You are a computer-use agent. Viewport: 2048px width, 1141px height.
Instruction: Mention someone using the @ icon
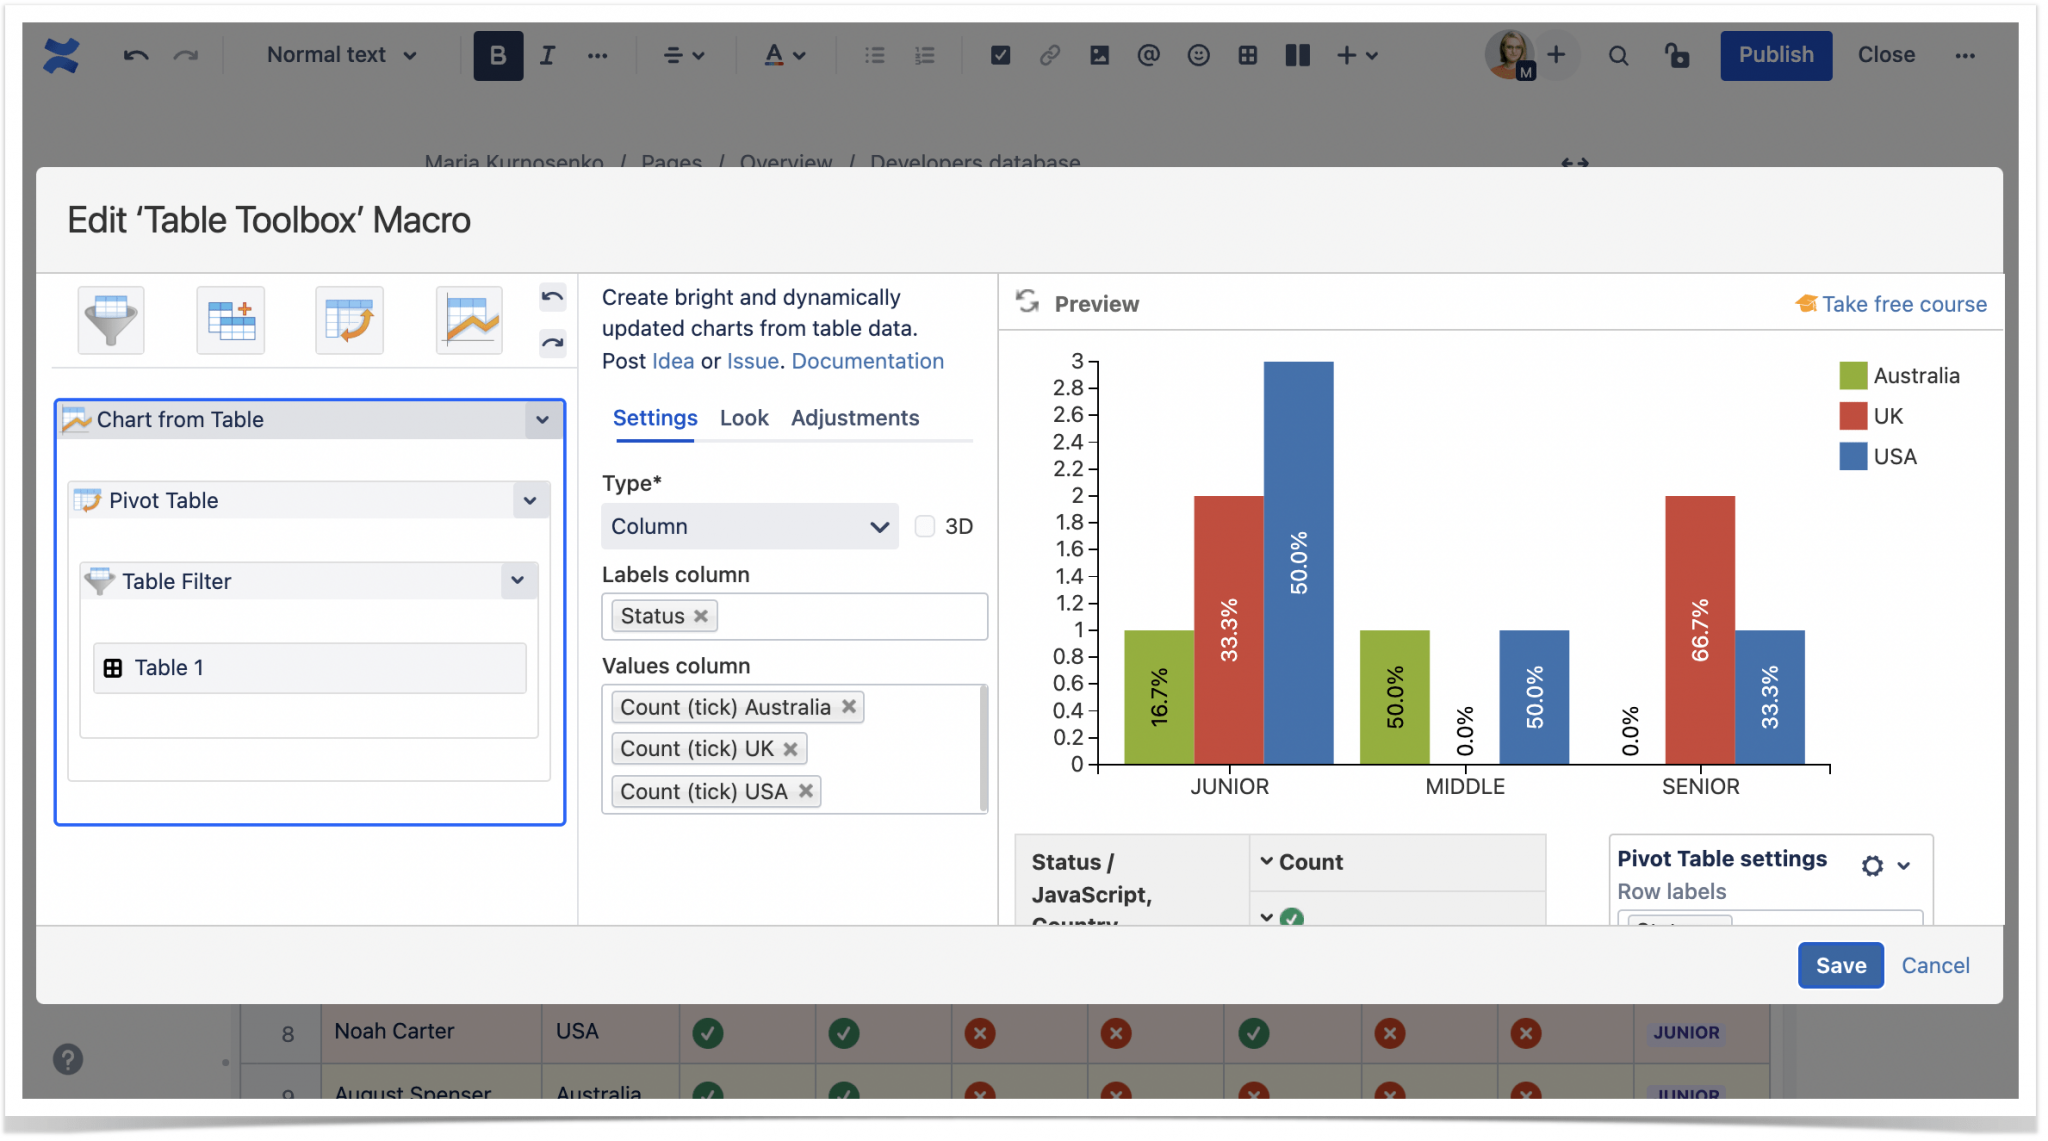tap(1148, 55)
